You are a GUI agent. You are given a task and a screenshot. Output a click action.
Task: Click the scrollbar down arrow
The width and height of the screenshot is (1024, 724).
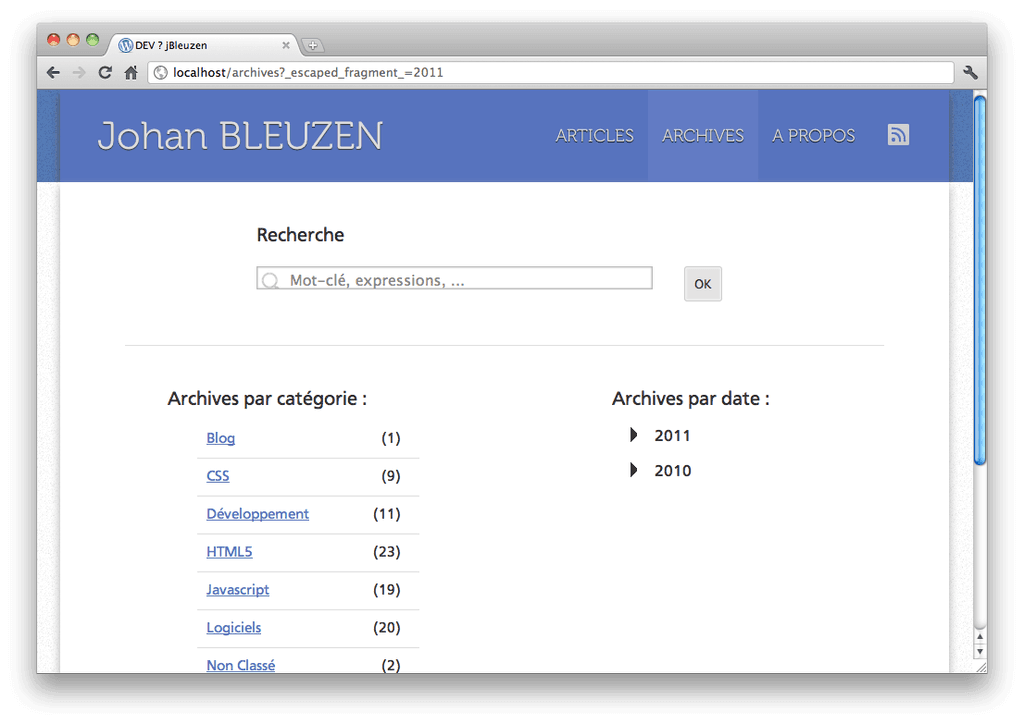coord(980,652)
